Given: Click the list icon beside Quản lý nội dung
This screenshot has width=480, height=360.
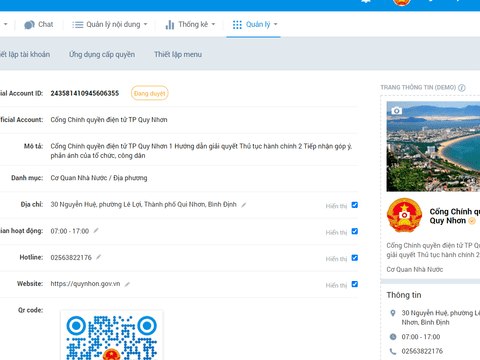Looking at the screenshot, I should 78,25.
